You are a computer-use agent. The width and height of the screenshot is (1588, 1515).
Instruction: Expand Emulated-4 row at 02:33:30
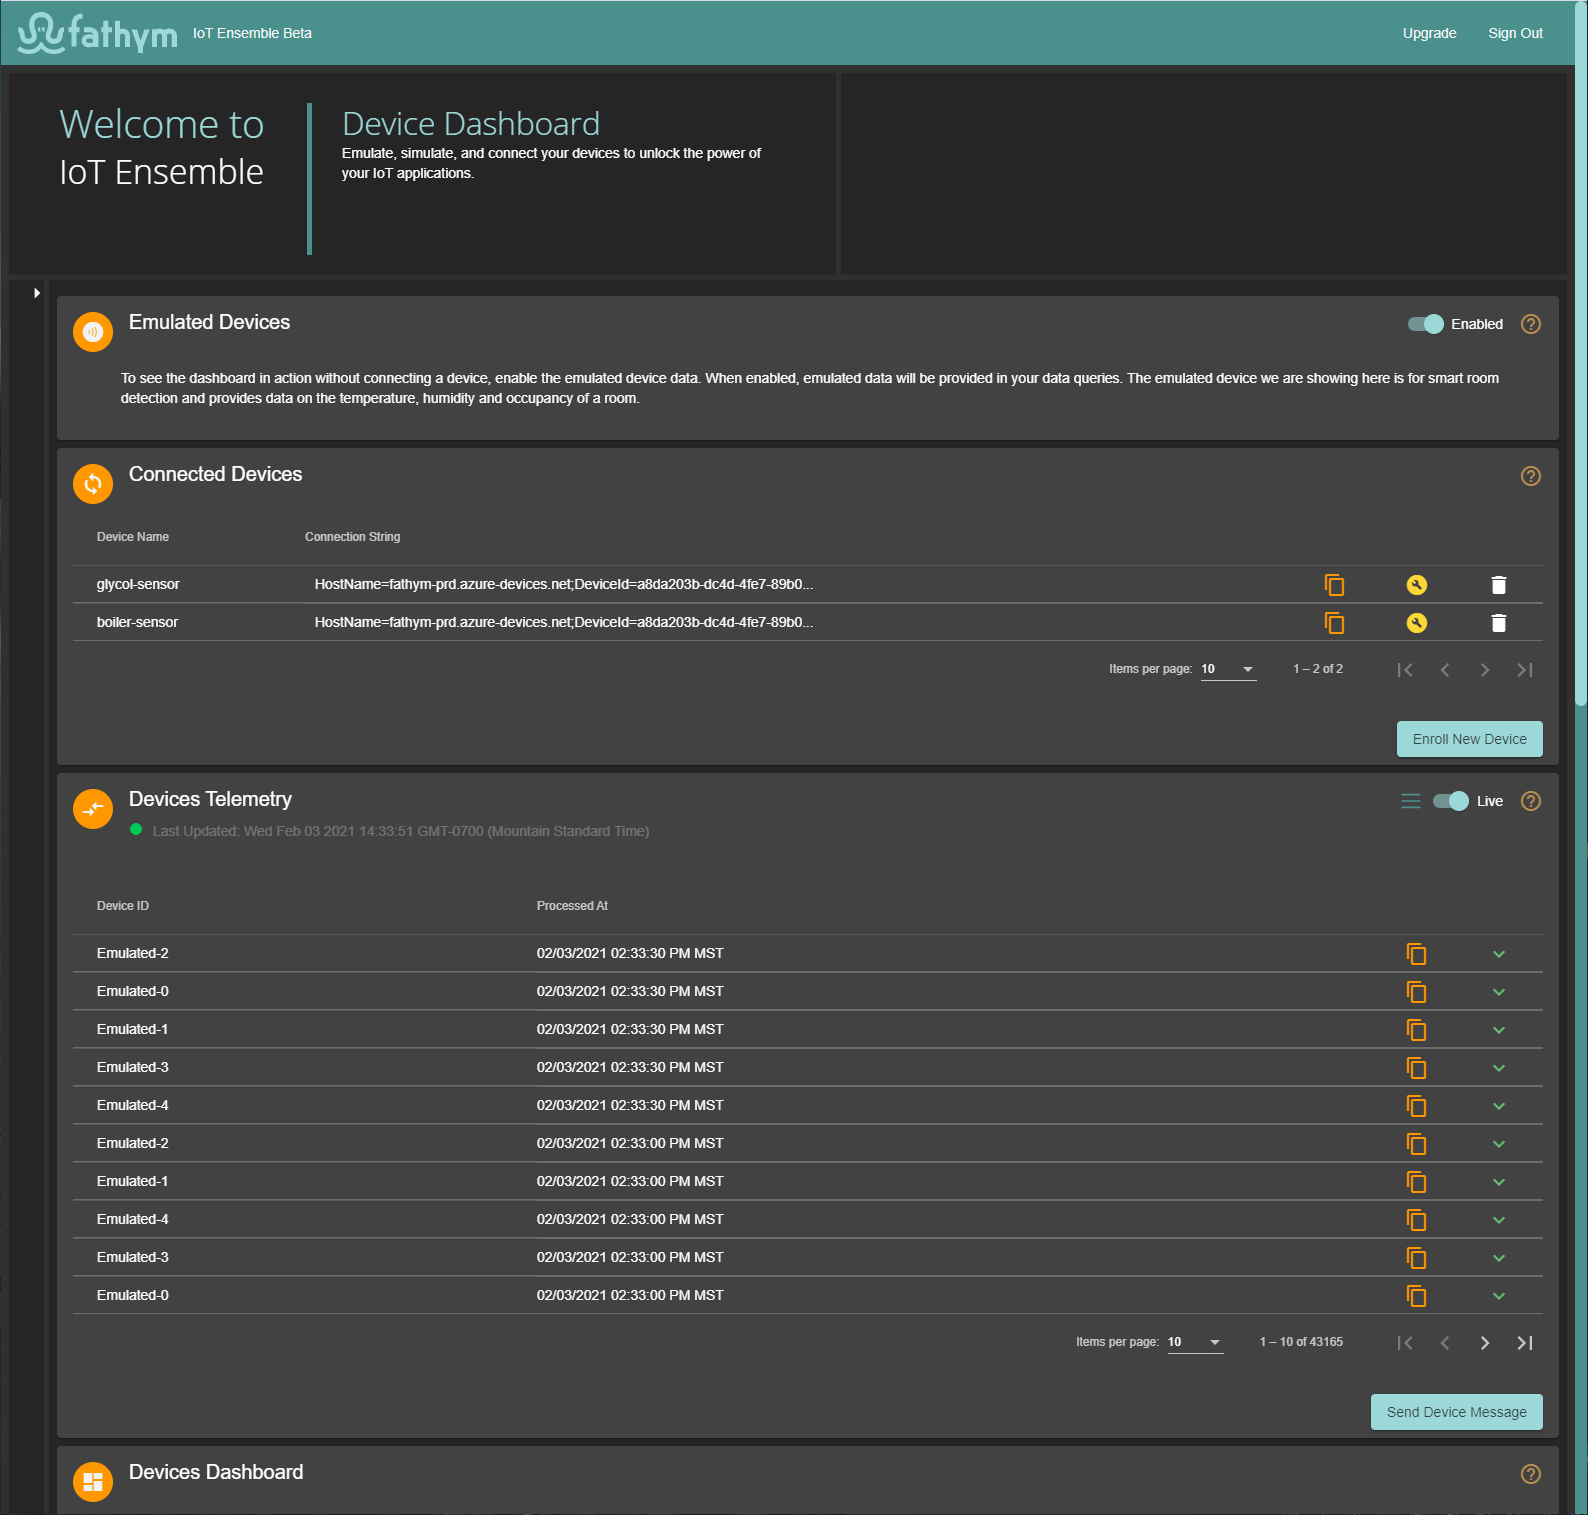tap(1498, 1106)
